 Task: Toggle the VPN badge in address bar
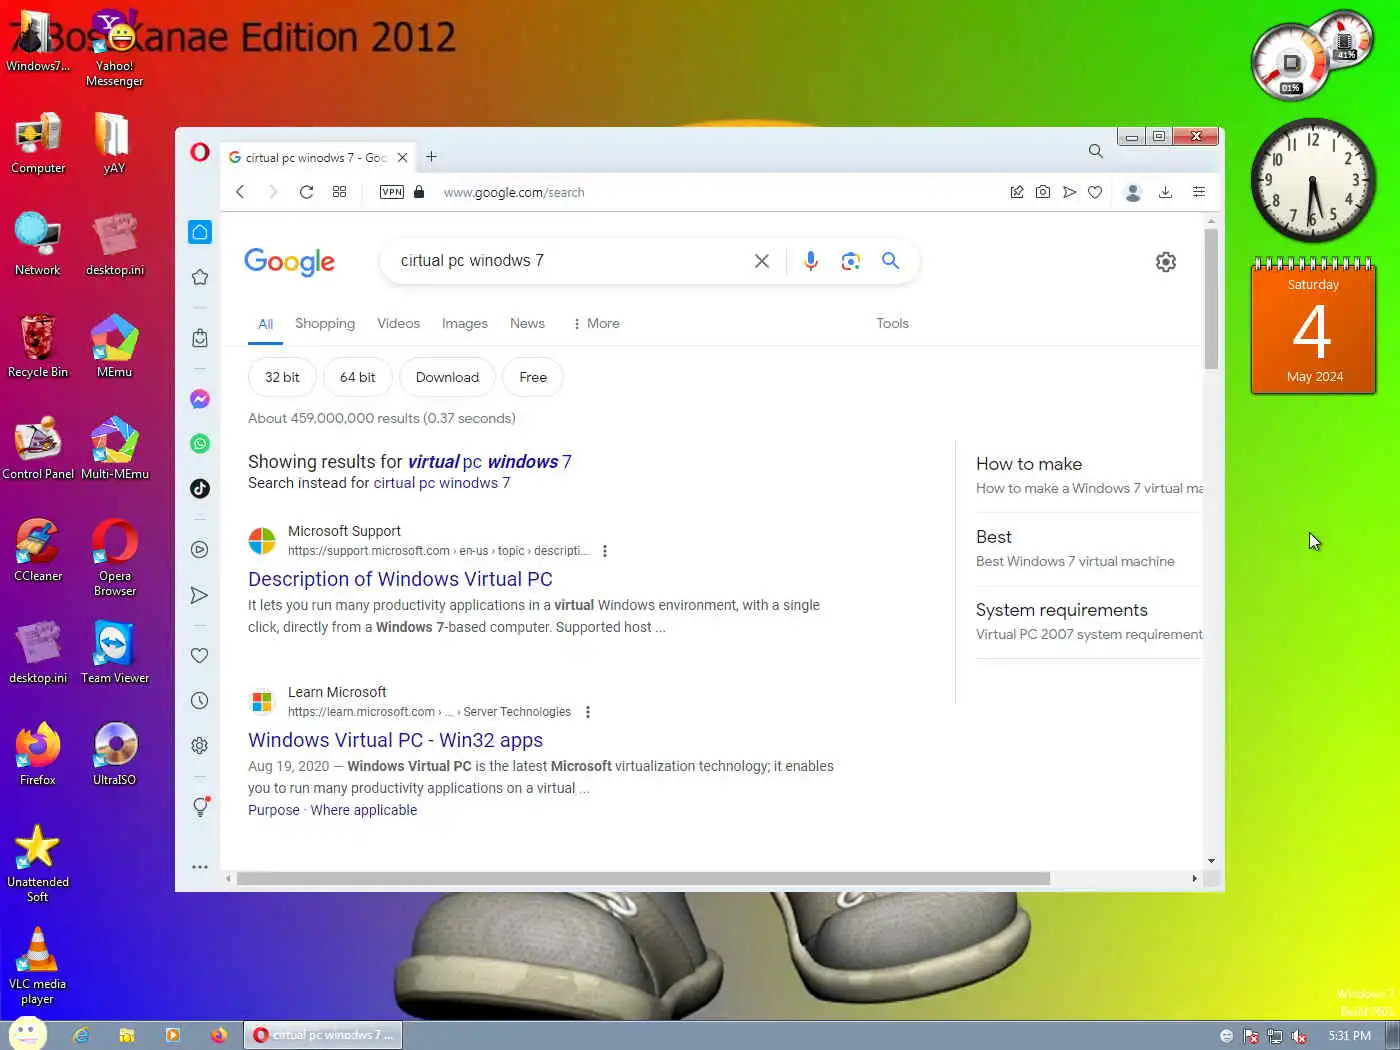392,192
